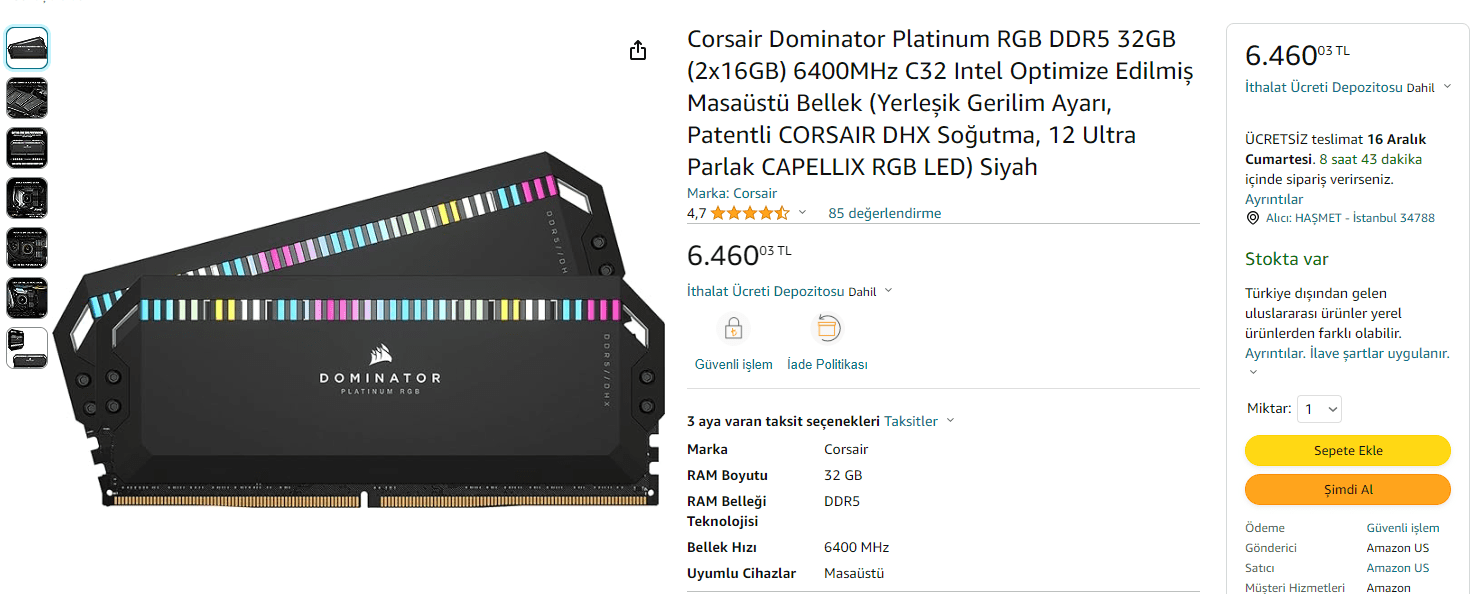Image resolution: width=1481 pixels, height=594 pixels.
Task: Click the Şimdi Al button
Action: pos(1347,490)
